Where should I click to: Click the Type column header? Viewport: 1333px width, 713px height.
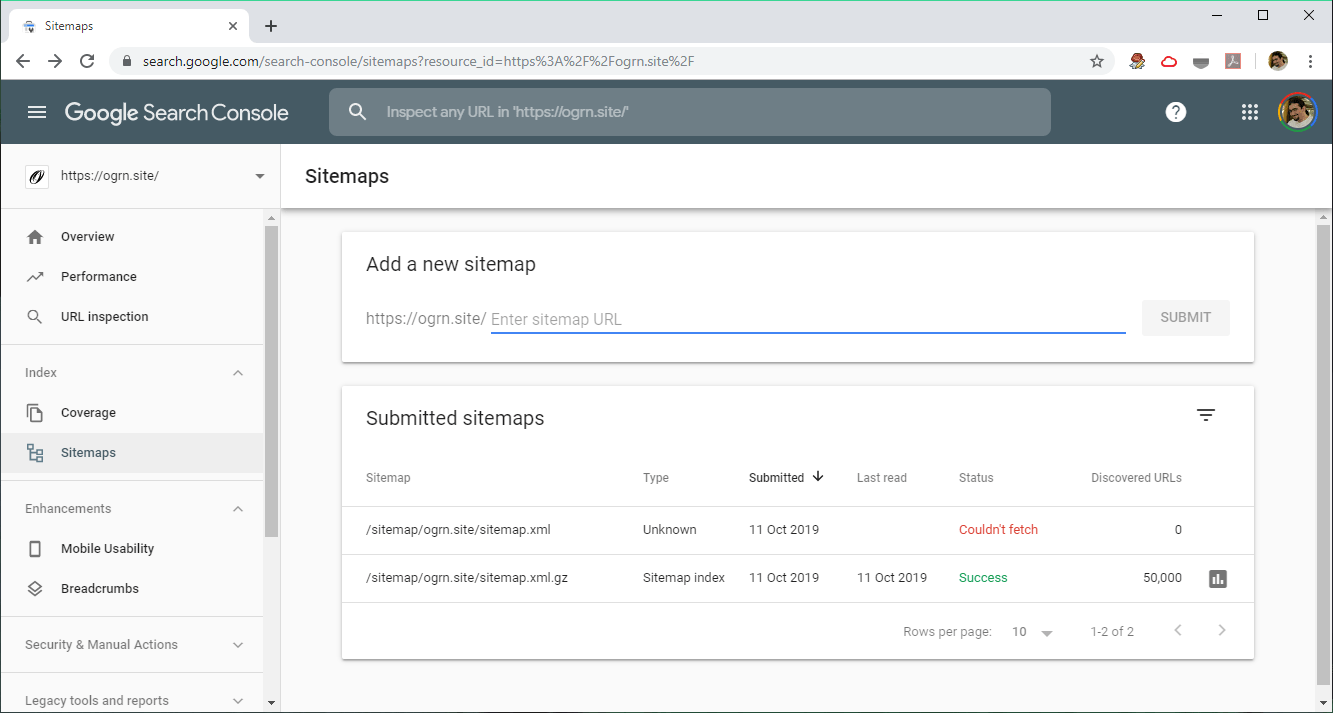pyautogui.click(x=656, y=478)
